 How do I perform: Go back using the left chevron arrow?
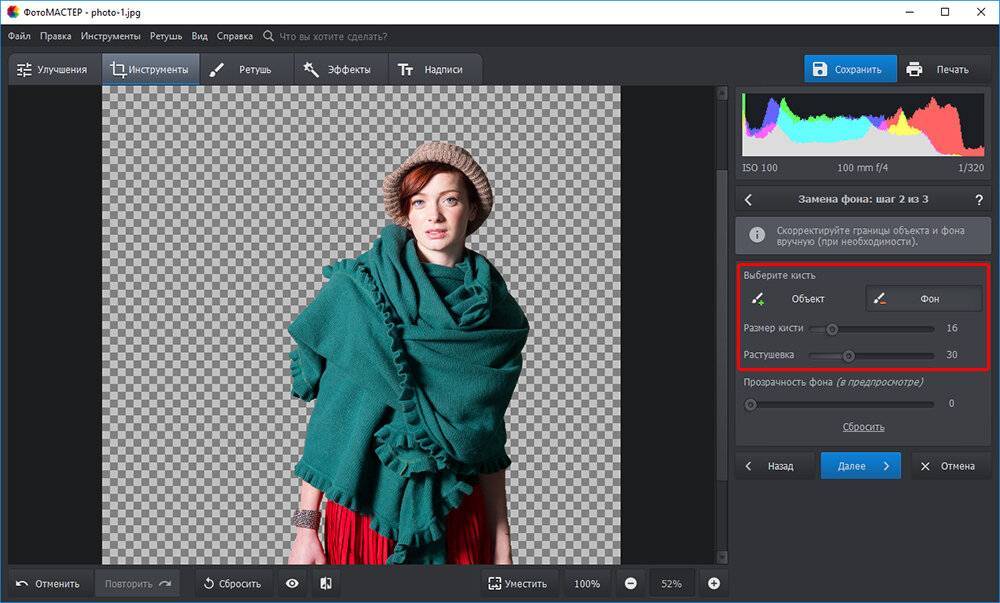[749, 200]
